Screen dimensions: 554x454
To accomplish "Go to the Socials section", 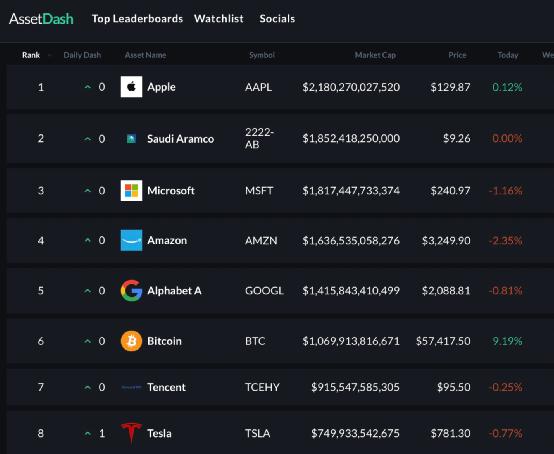I will [x=277, y=18].
